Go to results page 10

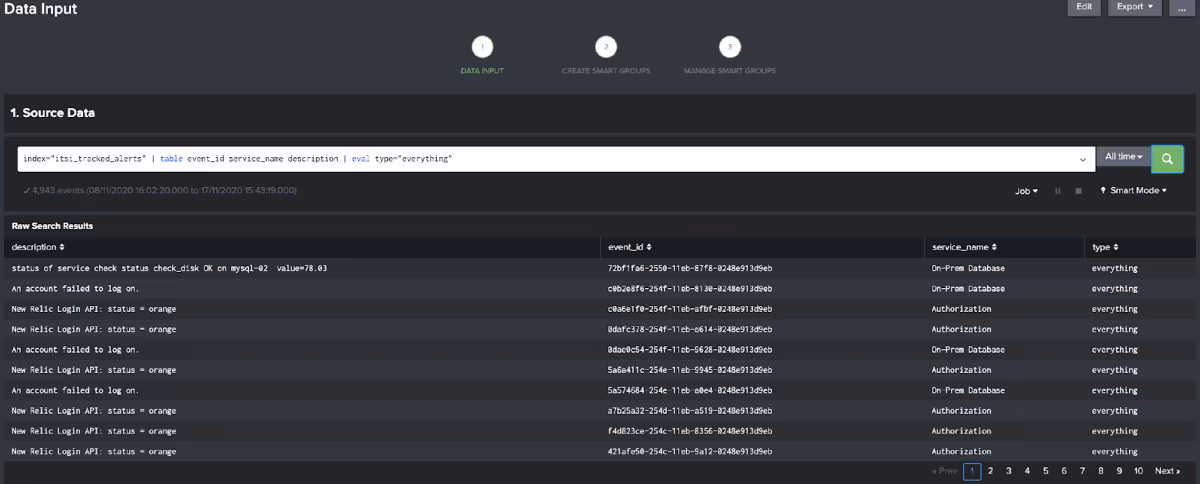coord(1138,471)
